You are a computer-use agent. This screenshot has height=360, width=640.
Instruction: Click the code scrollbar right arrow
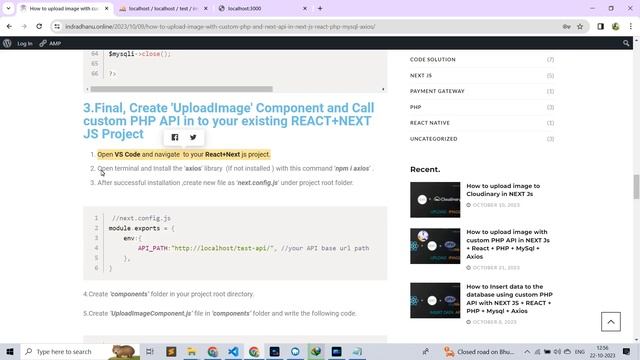pyautogui.click(x=383, y=89)
